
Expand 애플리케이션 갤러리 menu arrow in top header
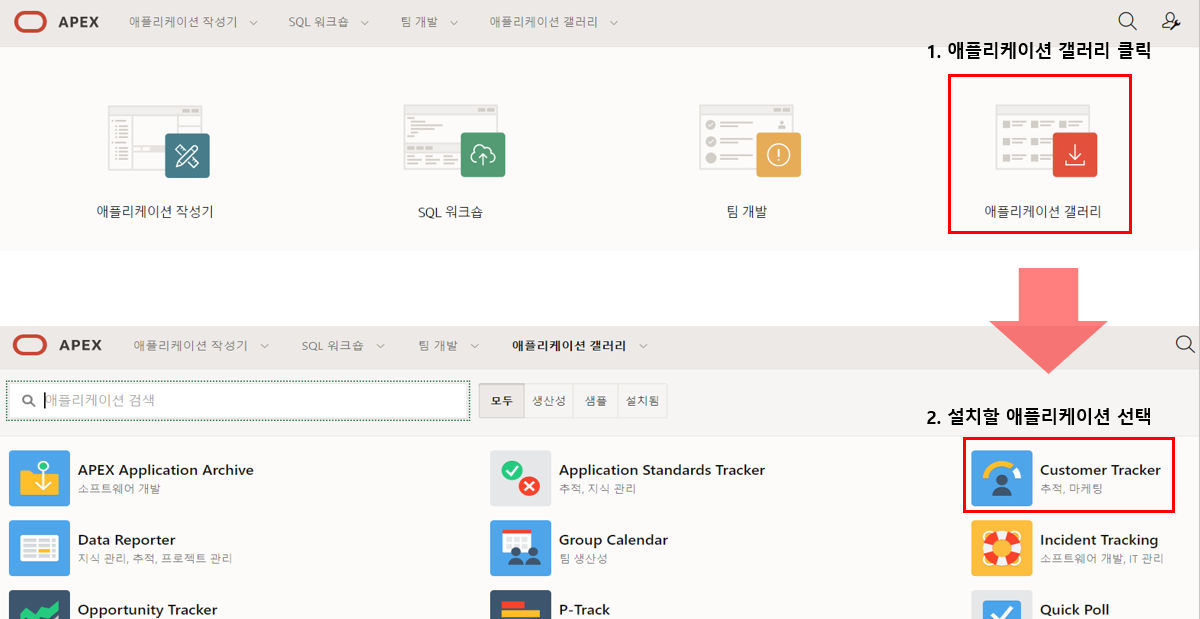(x=613, y=22)
